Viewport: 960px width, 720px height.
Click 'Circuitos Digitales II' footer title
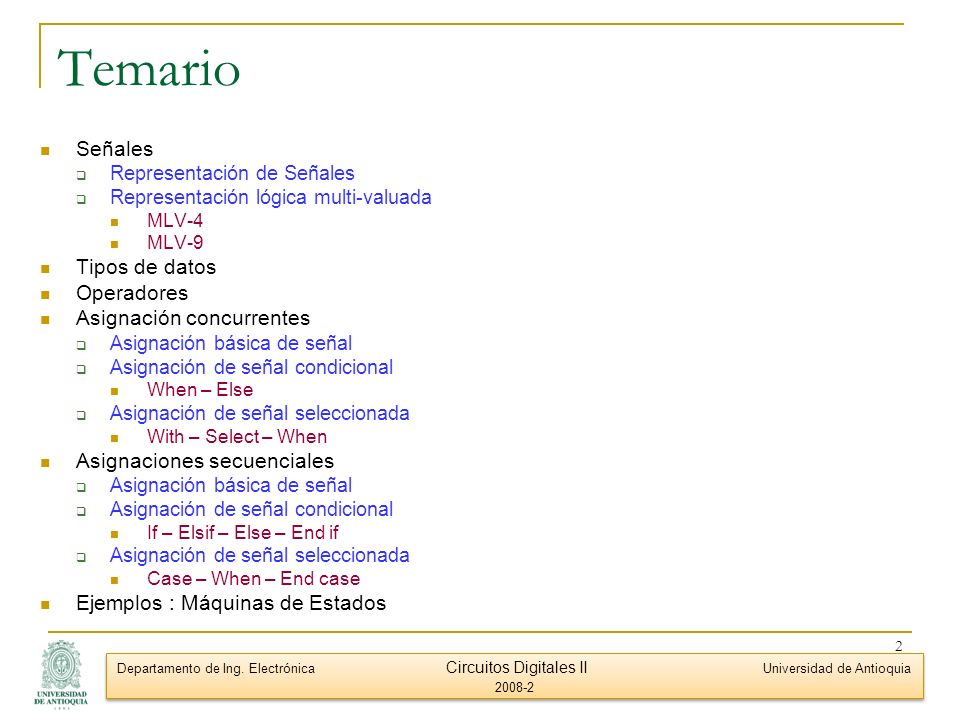pos(516,667)
